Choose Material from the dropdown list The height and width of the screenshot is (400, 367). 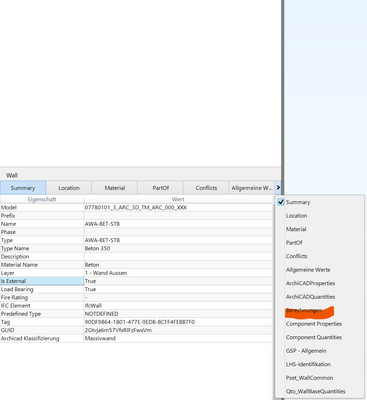coord(296,229)
